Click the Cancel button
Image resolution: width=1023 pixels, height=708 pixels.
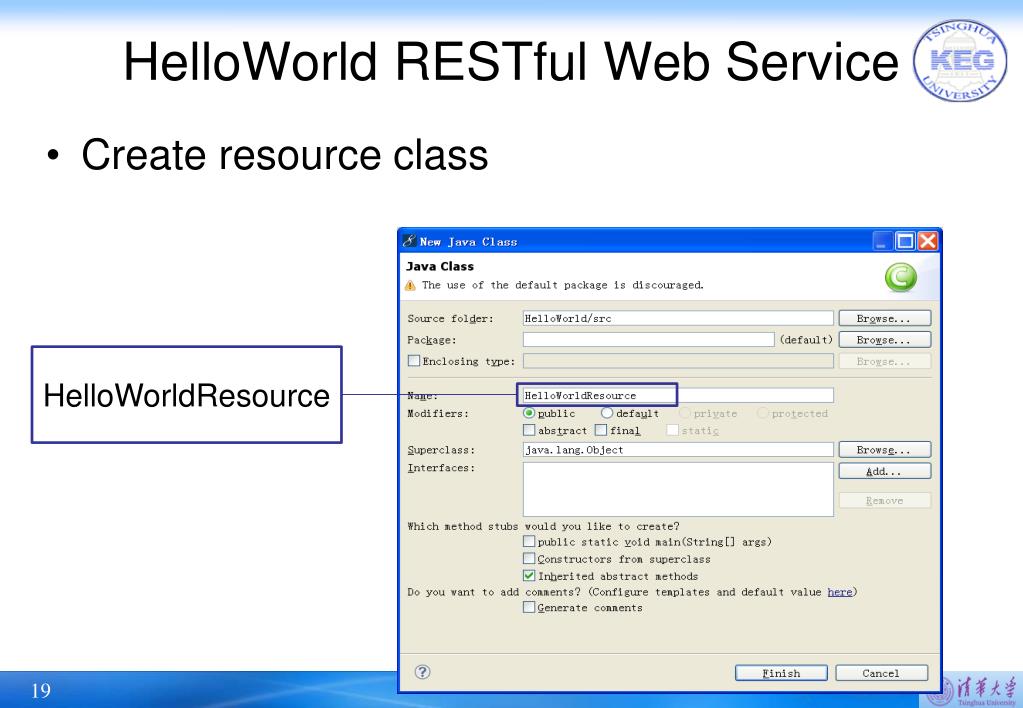[881, 673]
